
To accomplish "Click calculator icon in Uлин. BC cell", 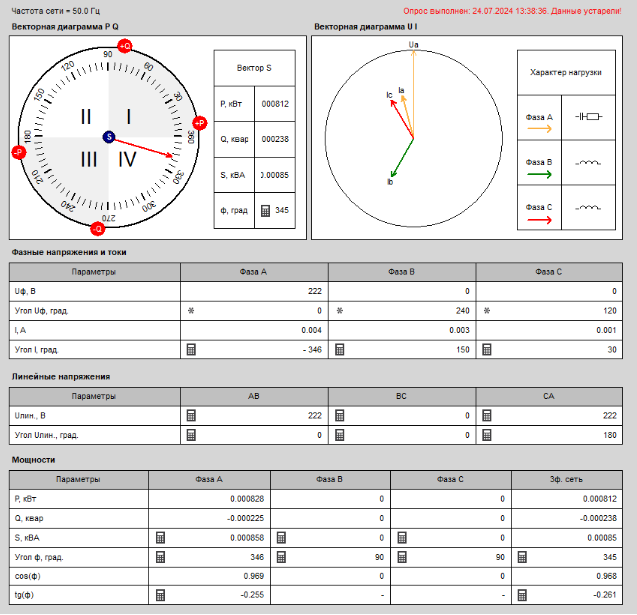I will [x=340, y=416].
